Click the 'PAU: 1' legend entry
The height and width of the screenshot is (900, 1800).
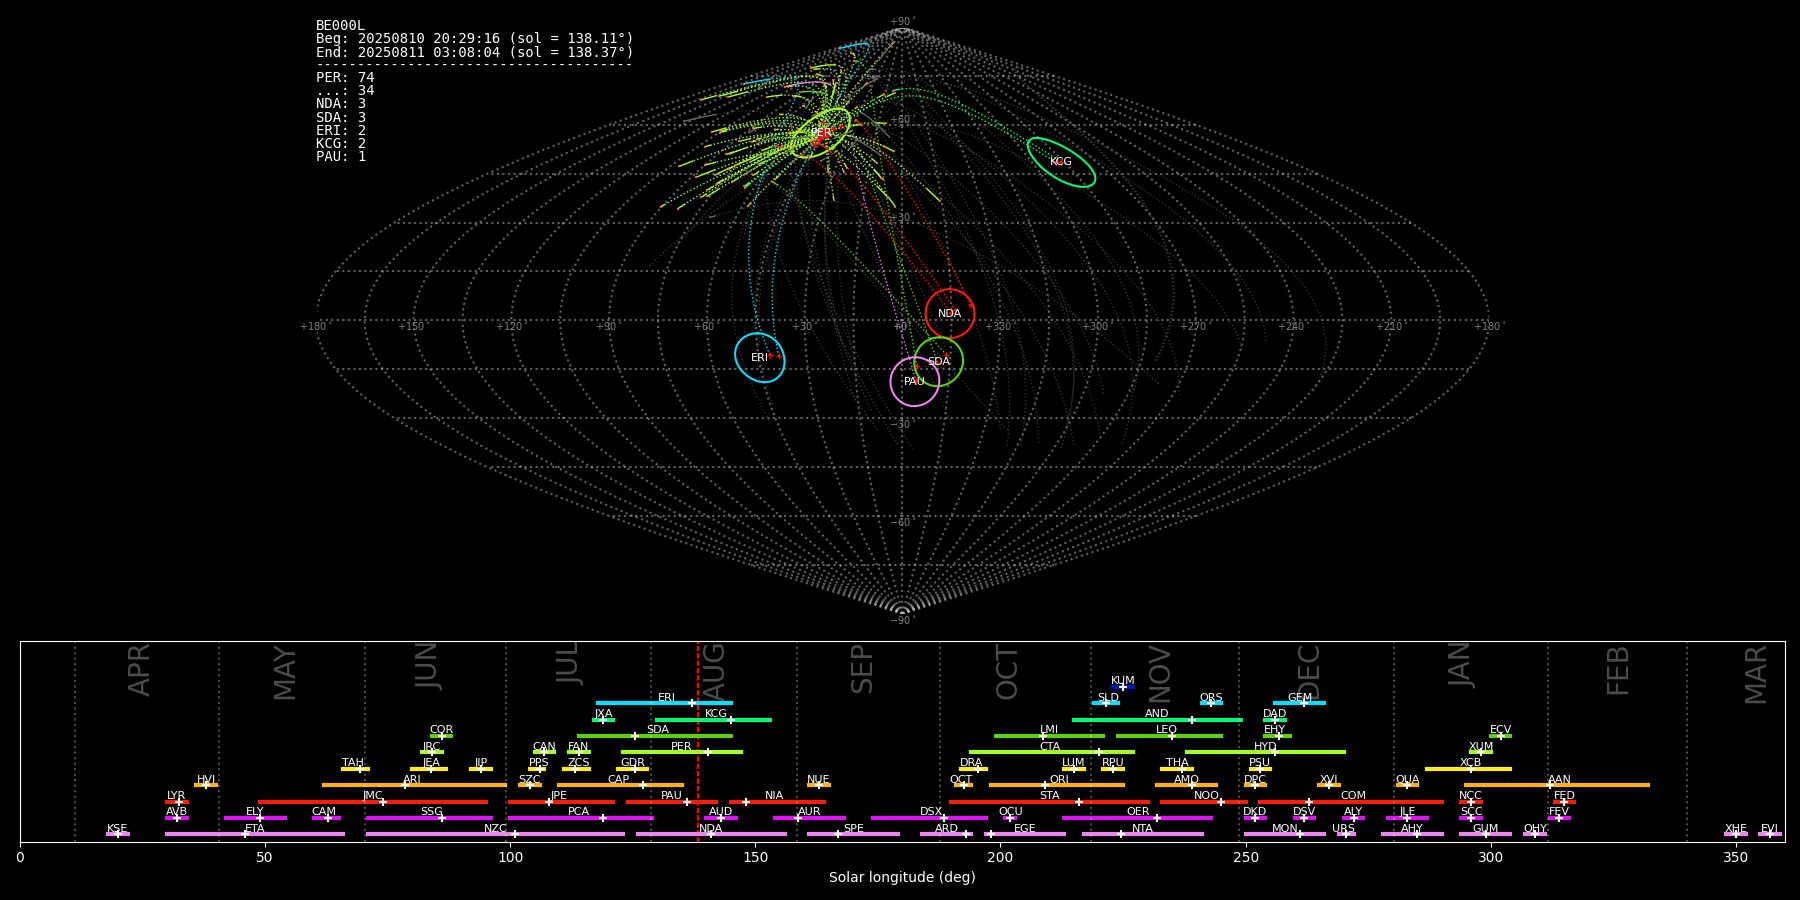click(341, 157)
